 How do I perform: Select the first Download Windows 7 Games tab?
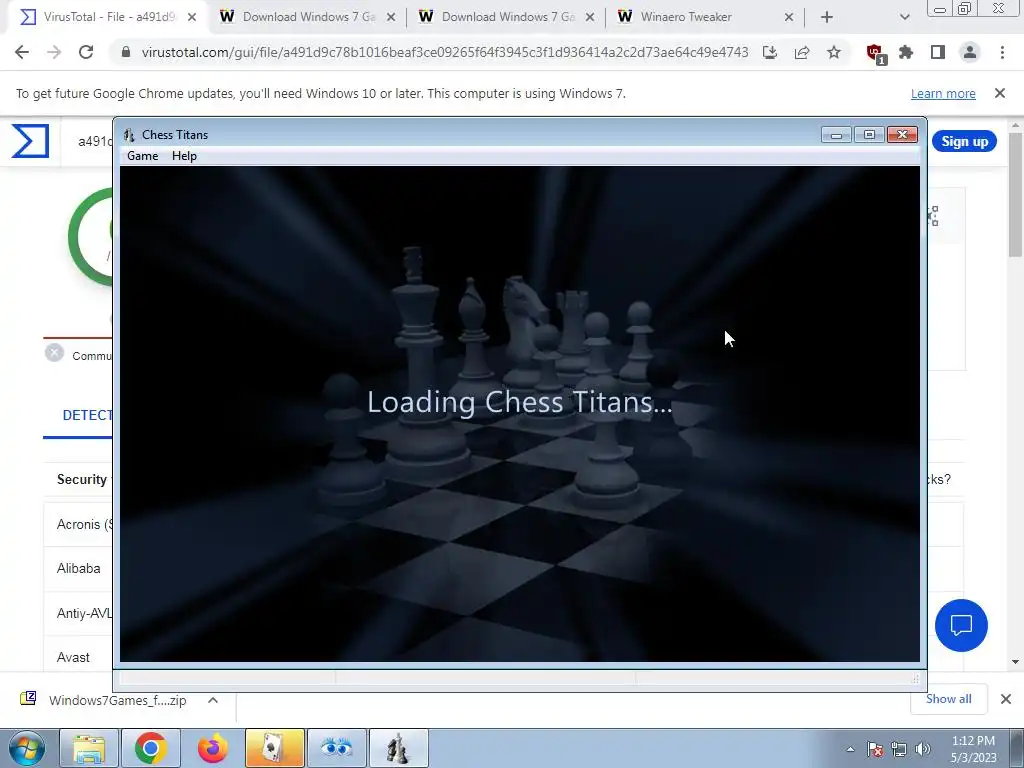pyautogui.click(x=308, y=17)
